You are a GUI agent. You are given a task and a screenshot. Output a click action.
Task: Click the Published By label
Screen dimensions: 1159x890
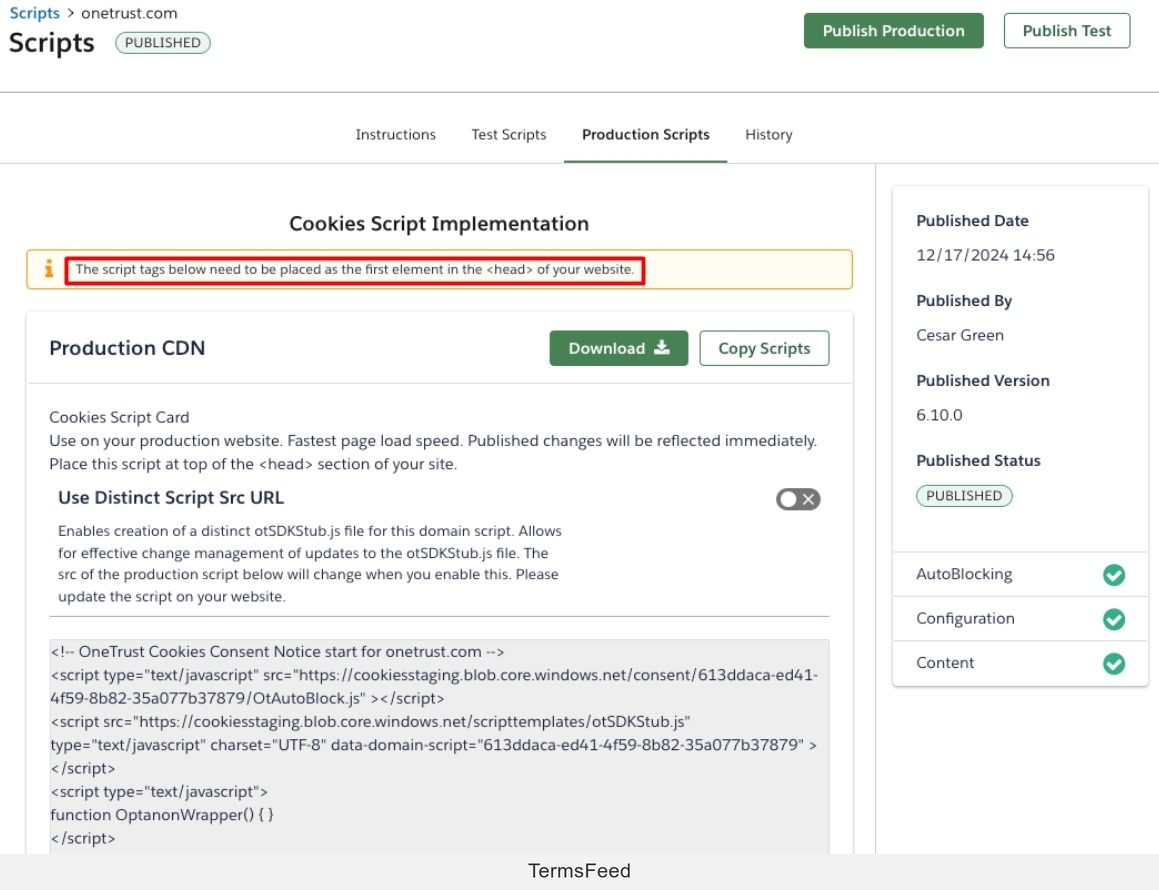[x=964, y=301]
